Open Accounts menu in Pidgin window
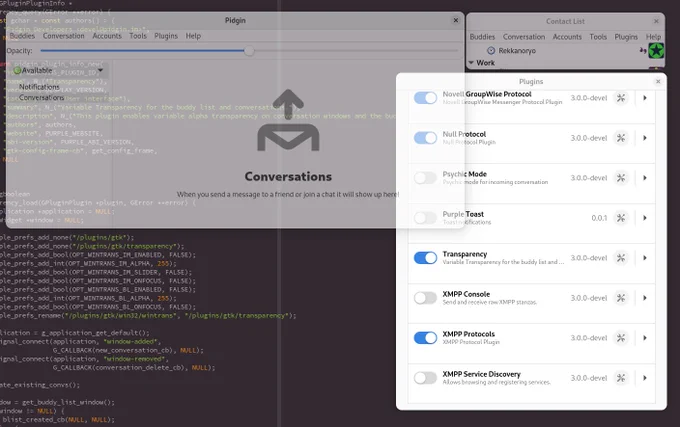680x427 pixels. pos(107,36)
